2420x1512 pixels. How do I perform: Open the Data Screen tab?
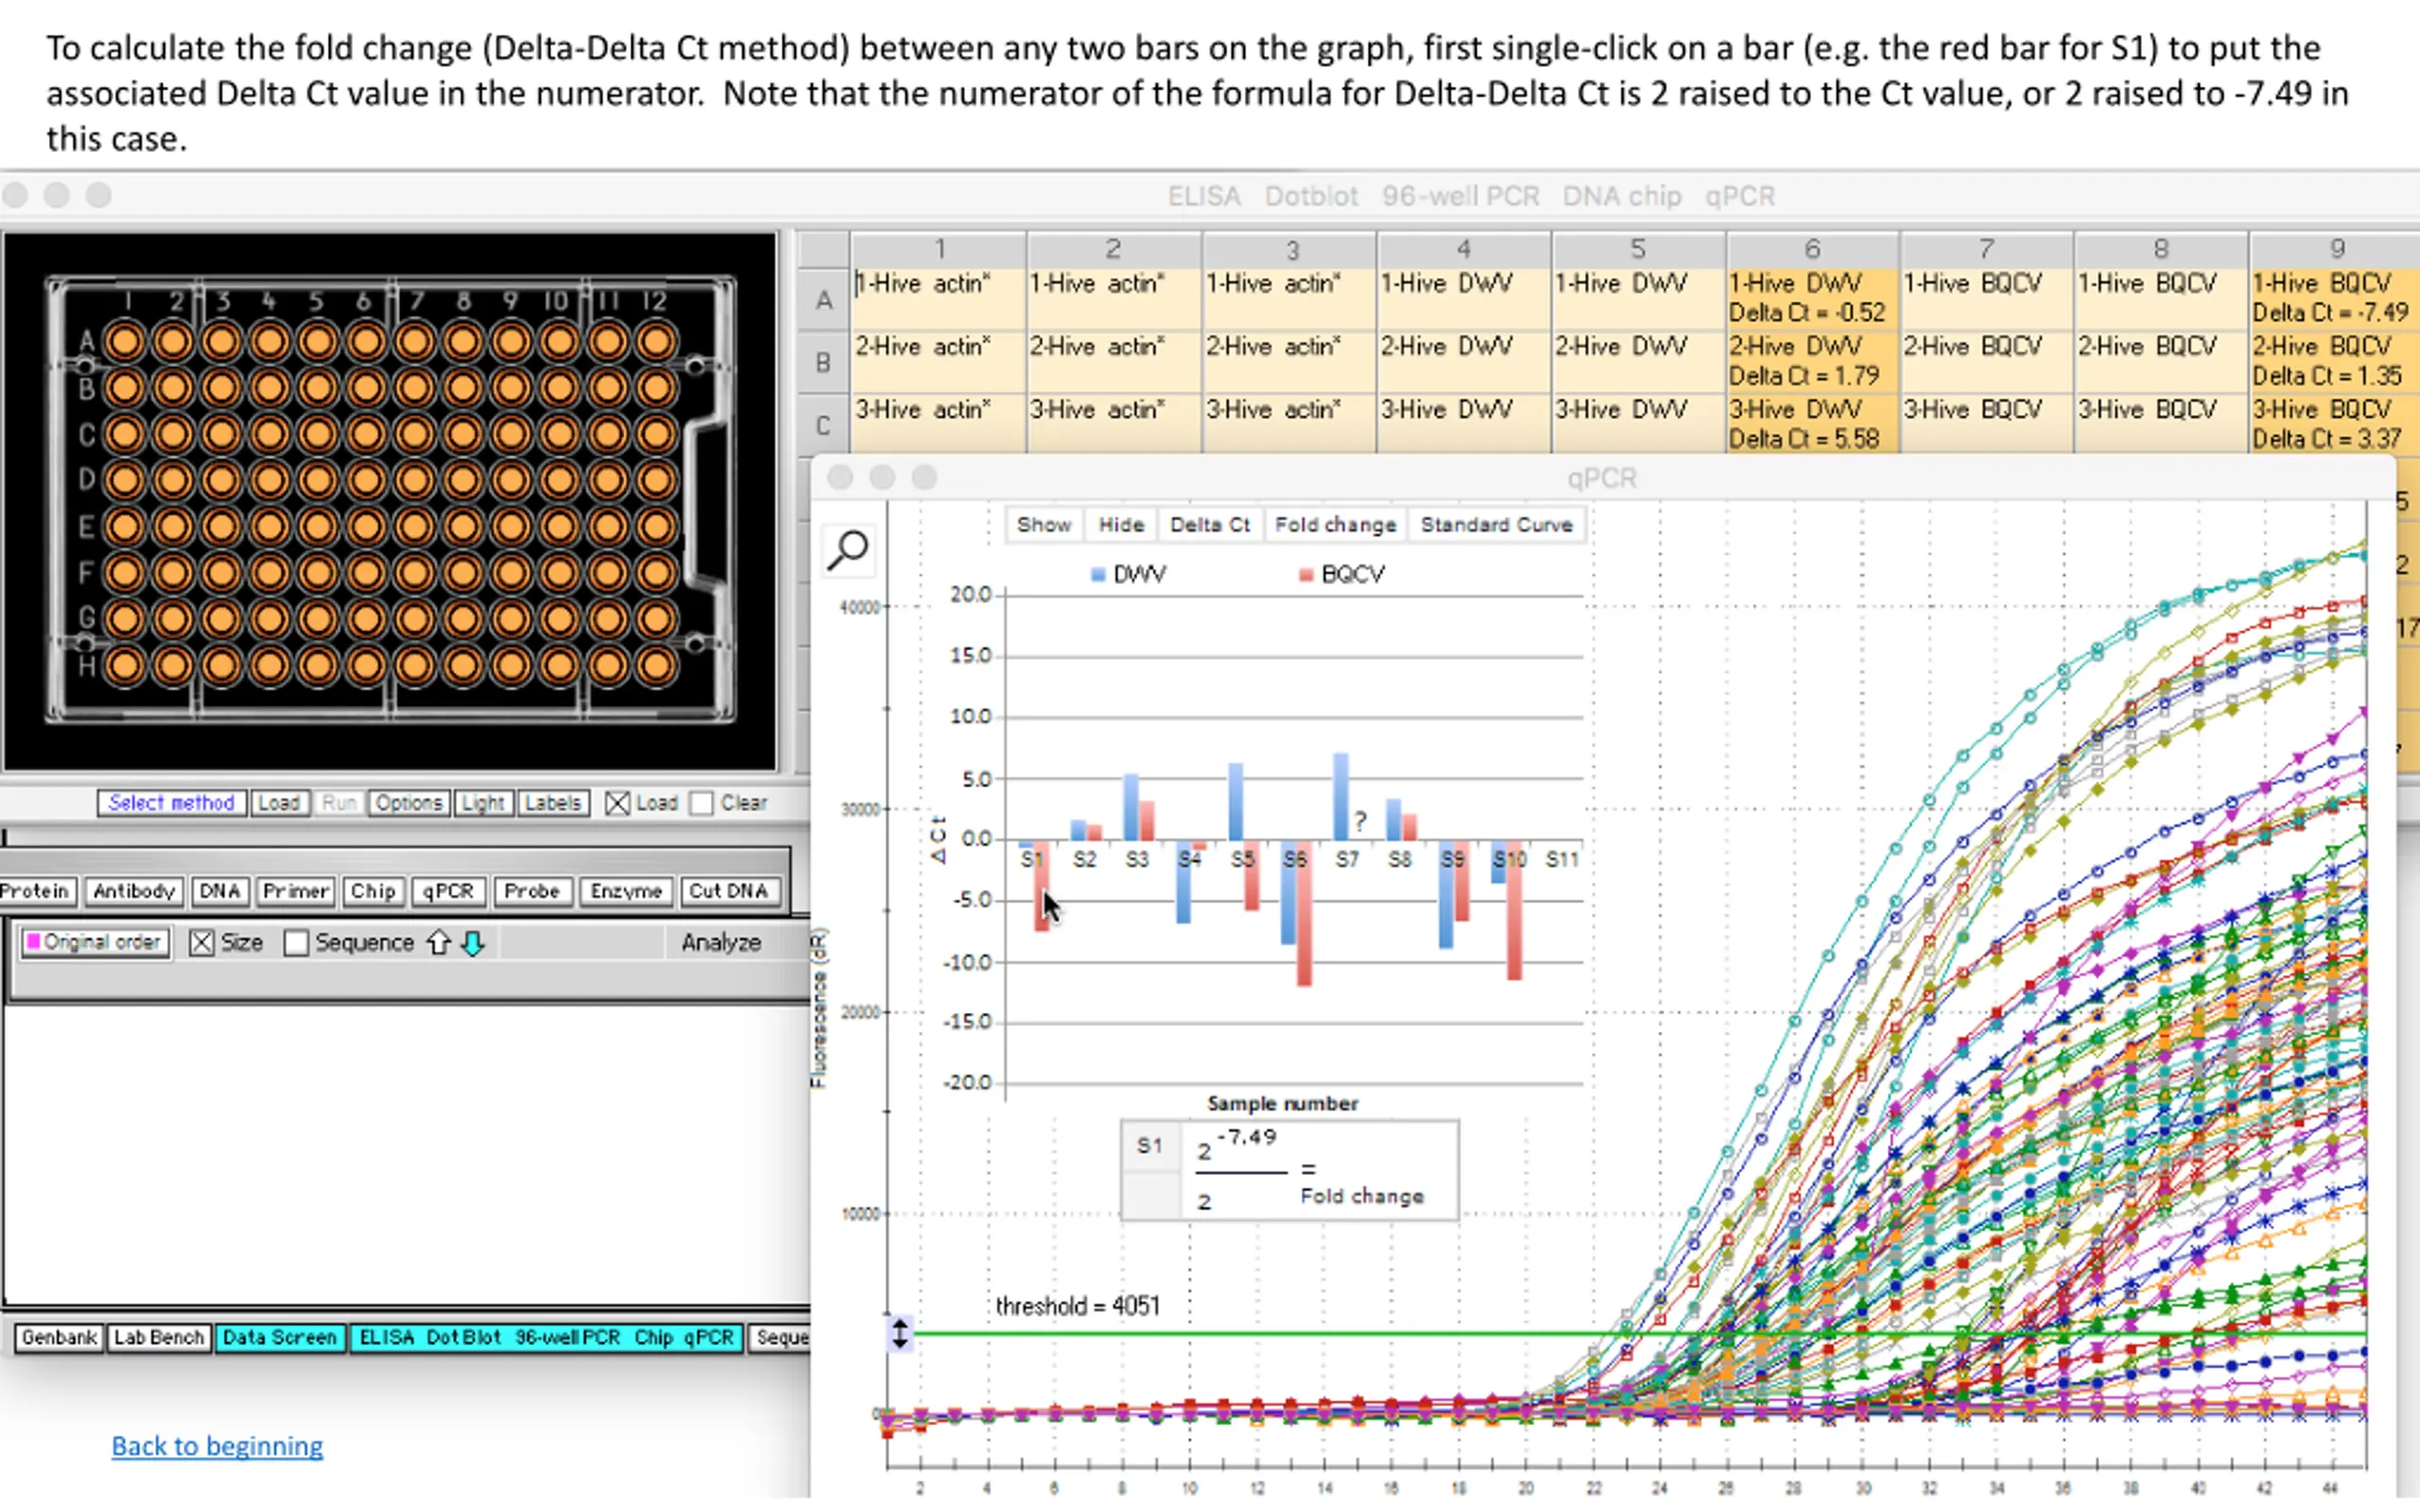tap(279, 1337)
